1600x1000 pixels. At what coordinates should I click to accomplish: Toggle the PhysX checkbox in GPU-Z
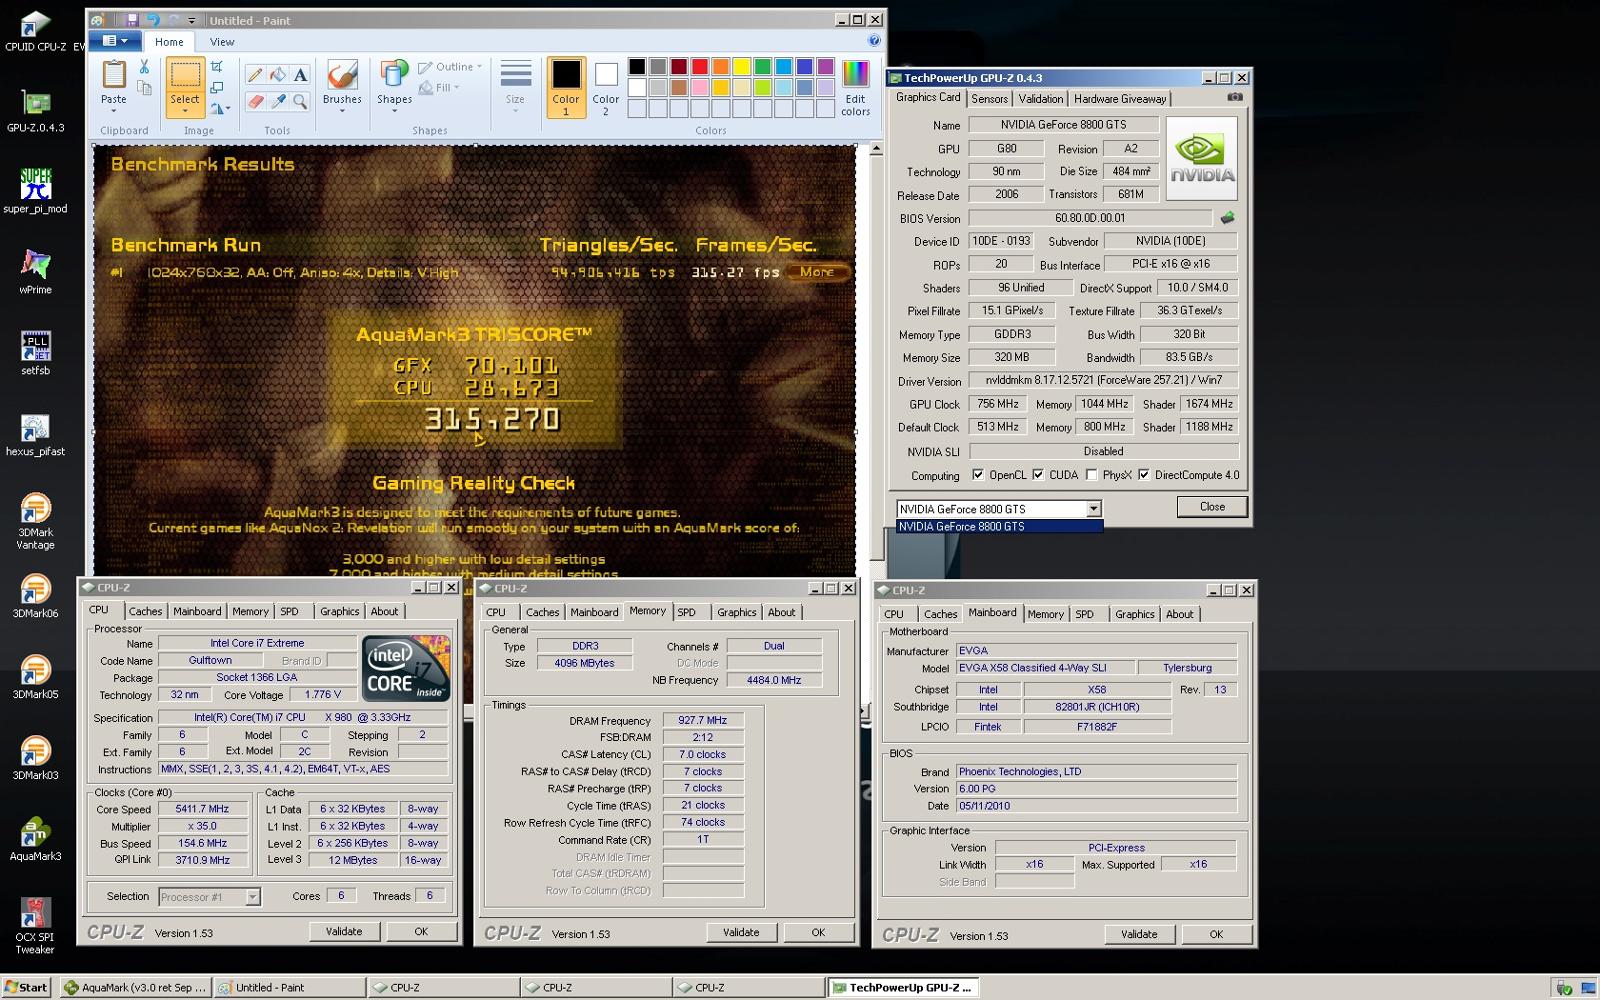pyautogui.click(x=1092, y=475)
